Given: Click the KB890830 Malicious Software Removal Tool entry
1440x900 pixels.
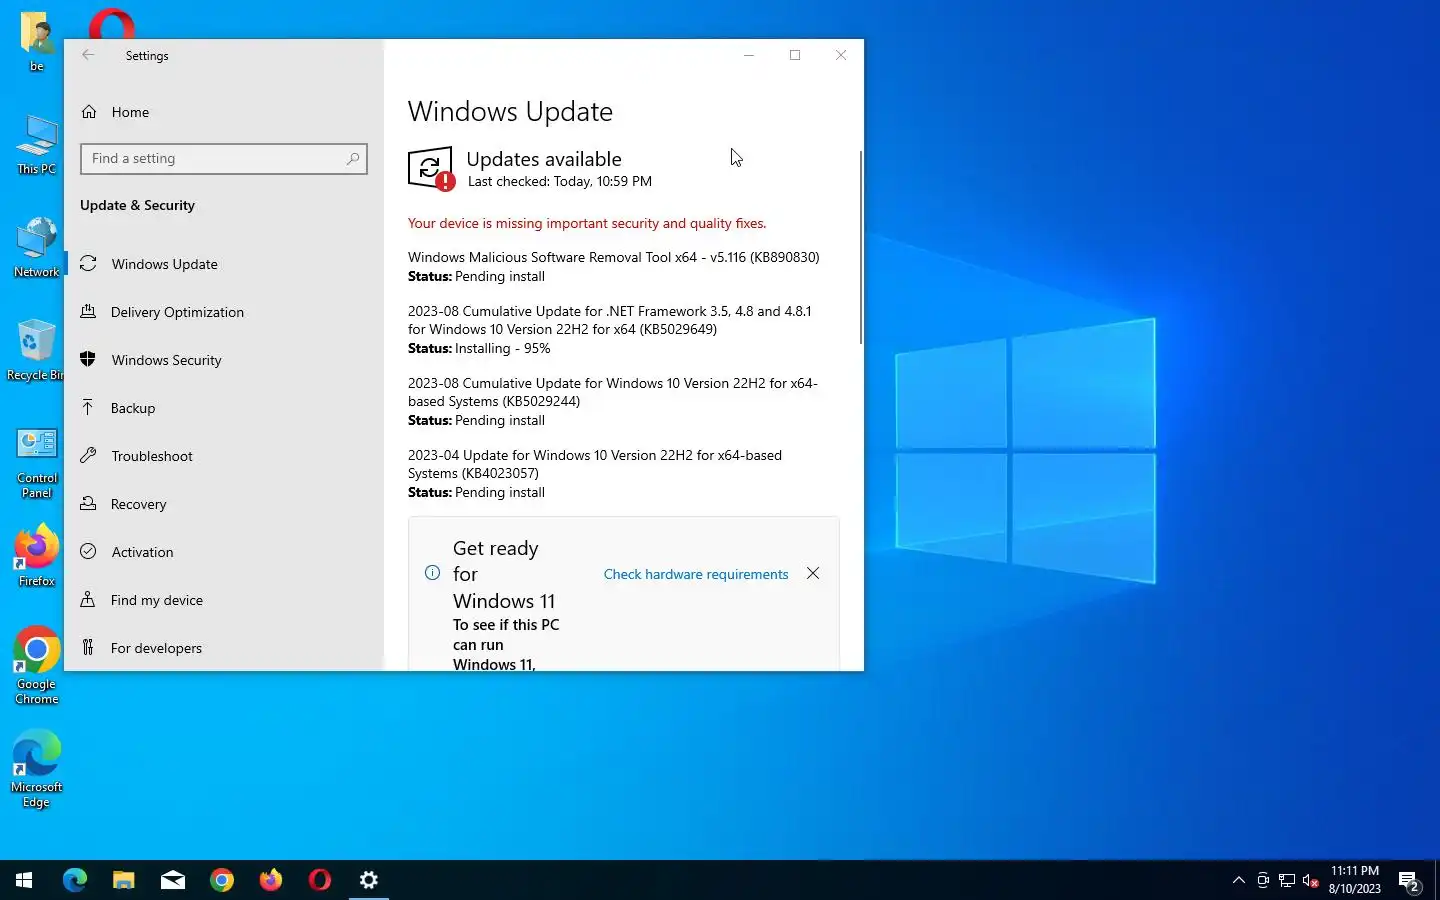Looking at the screenshot, I should tap(613, 266).
